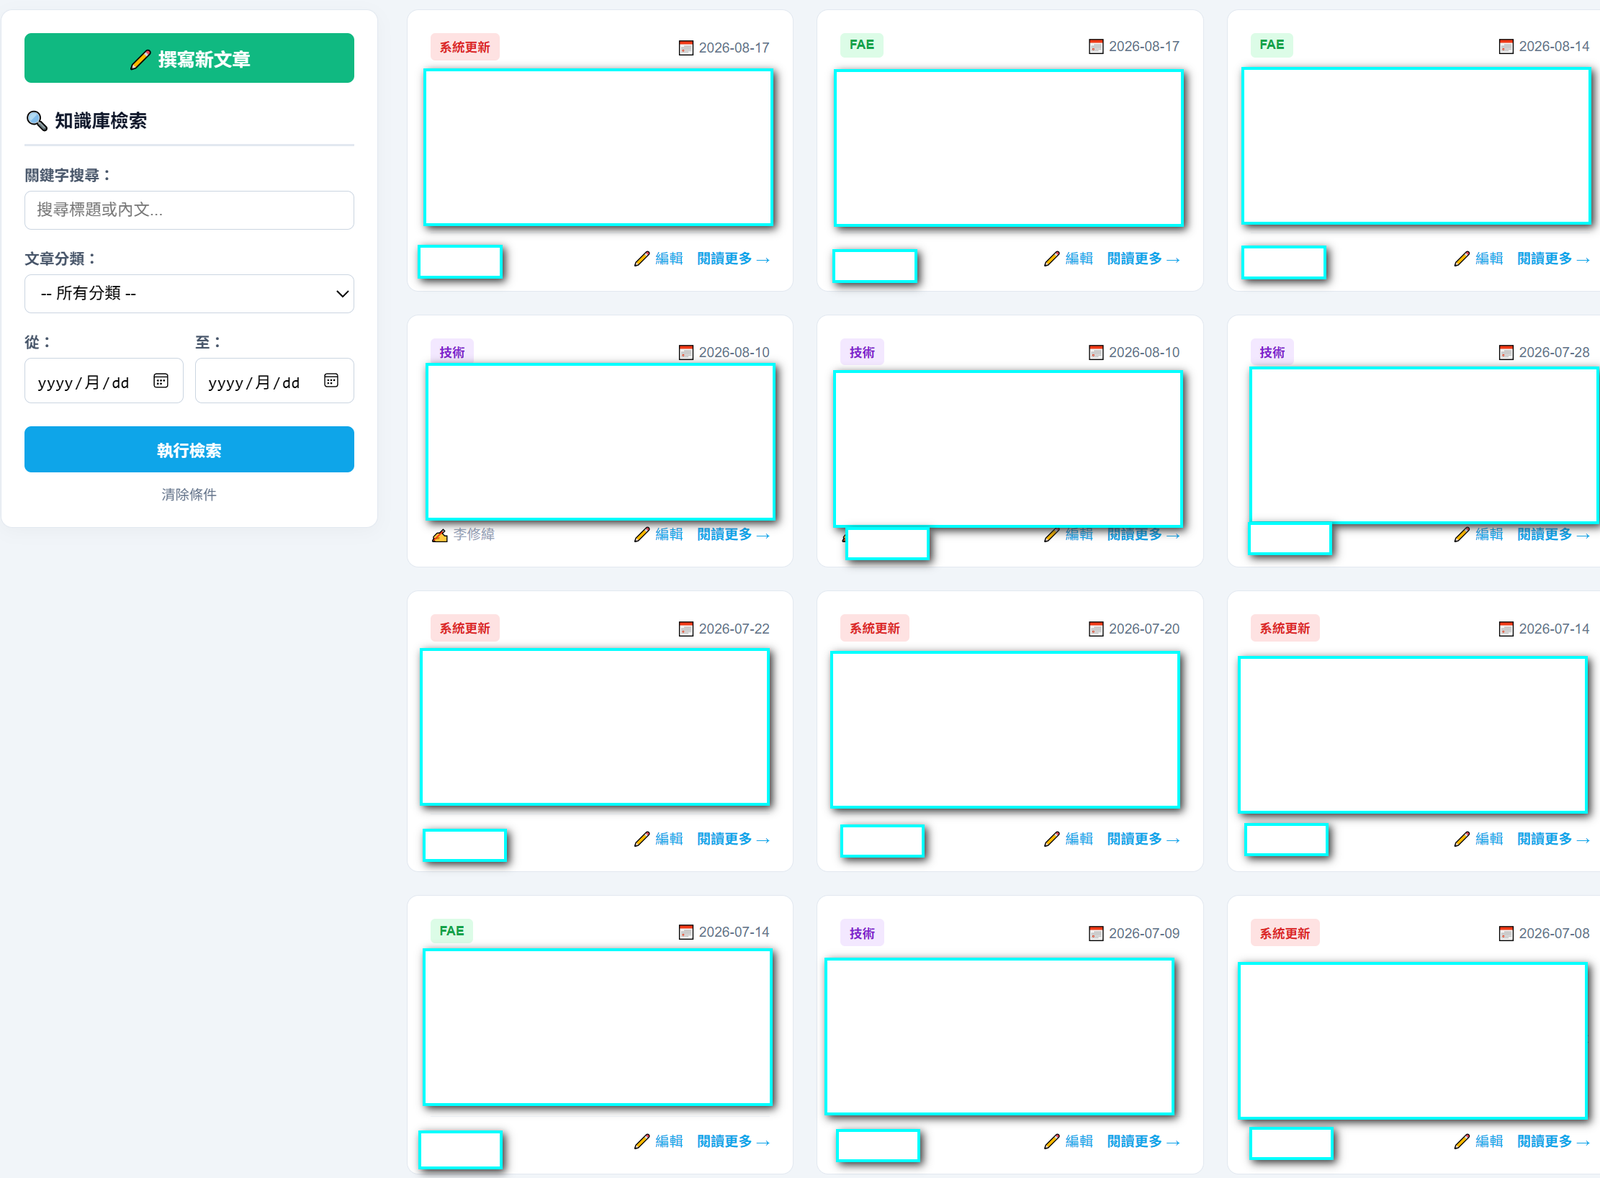Screen dimensions: 1600x1178
Task: Click author name 李修緯
Action: (x=474, y=535)
